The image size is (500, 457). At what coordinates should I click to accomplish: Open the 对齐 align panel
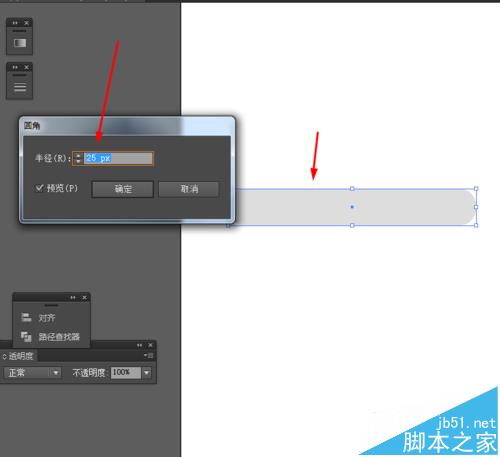pos(38,318)
